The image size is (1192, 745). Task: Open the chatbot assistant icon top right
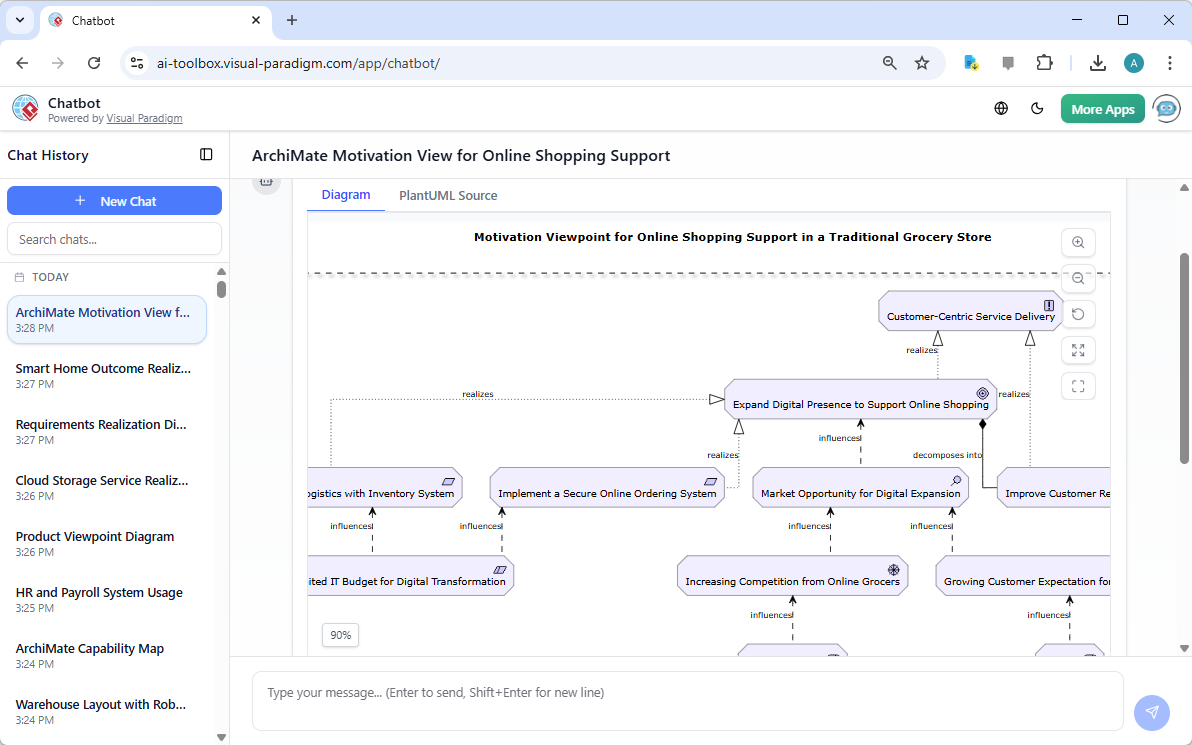tap(1166, 108)
